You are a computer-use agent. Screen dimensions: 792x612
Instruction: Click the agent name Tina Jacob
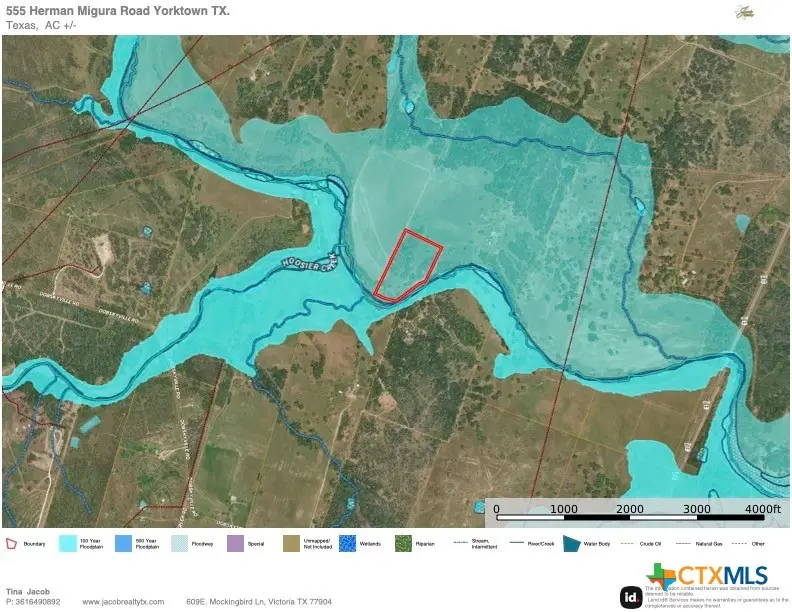[x=28, y=592]
